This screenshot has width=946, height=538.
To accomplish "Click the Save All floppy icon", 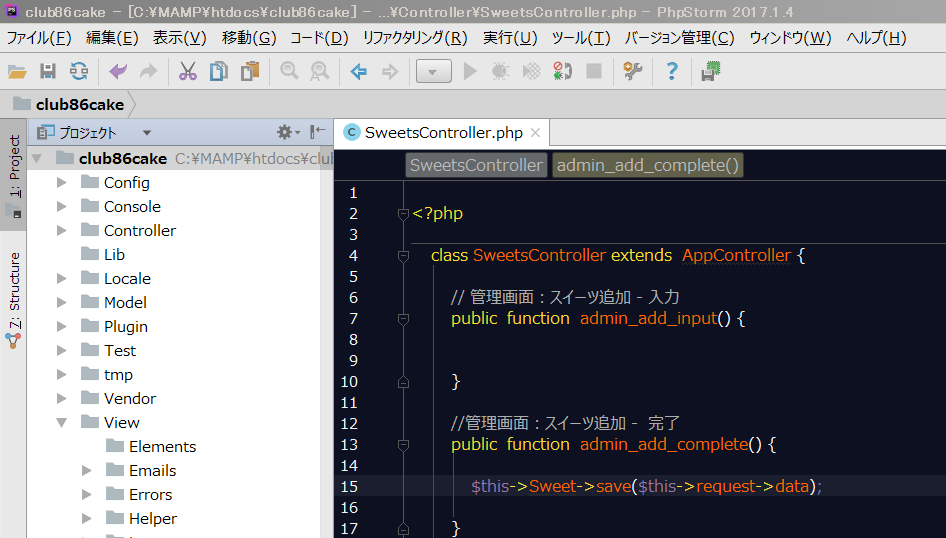I will point(48,72).
